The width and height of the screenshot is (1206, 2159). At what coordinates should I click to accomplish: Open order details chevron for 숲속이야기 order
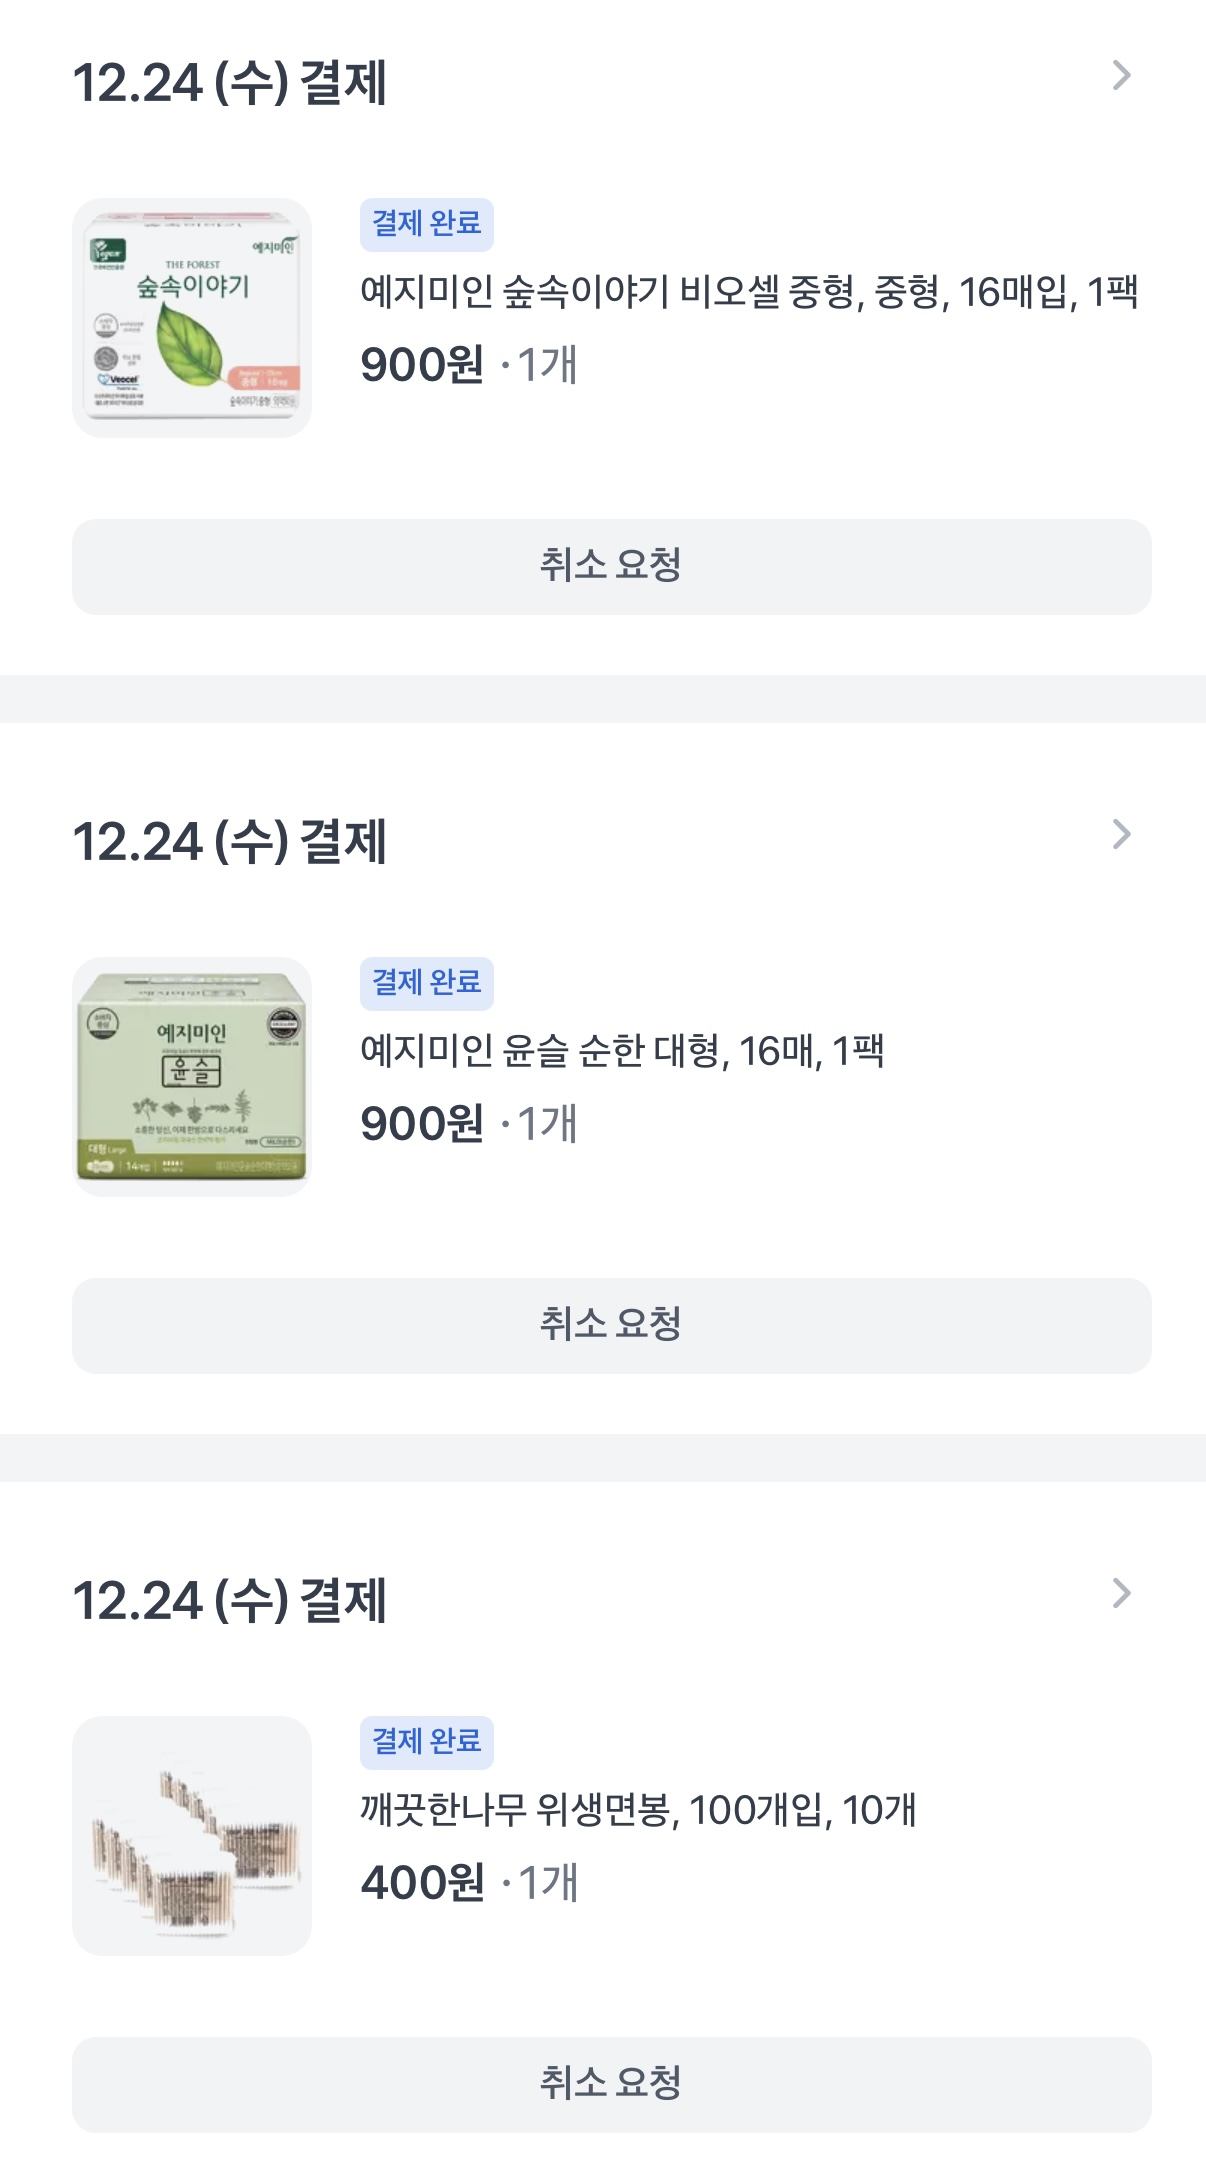pyautogui.click(x=1121, y=76)
